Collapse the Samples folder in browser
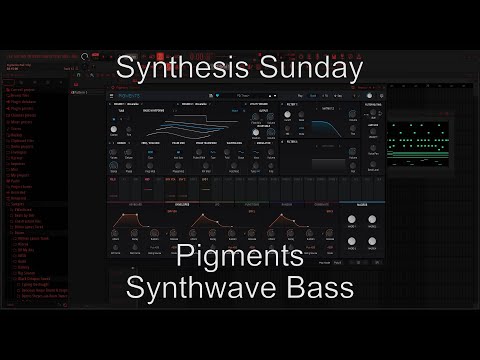480x360 pixels. (15, 204)
